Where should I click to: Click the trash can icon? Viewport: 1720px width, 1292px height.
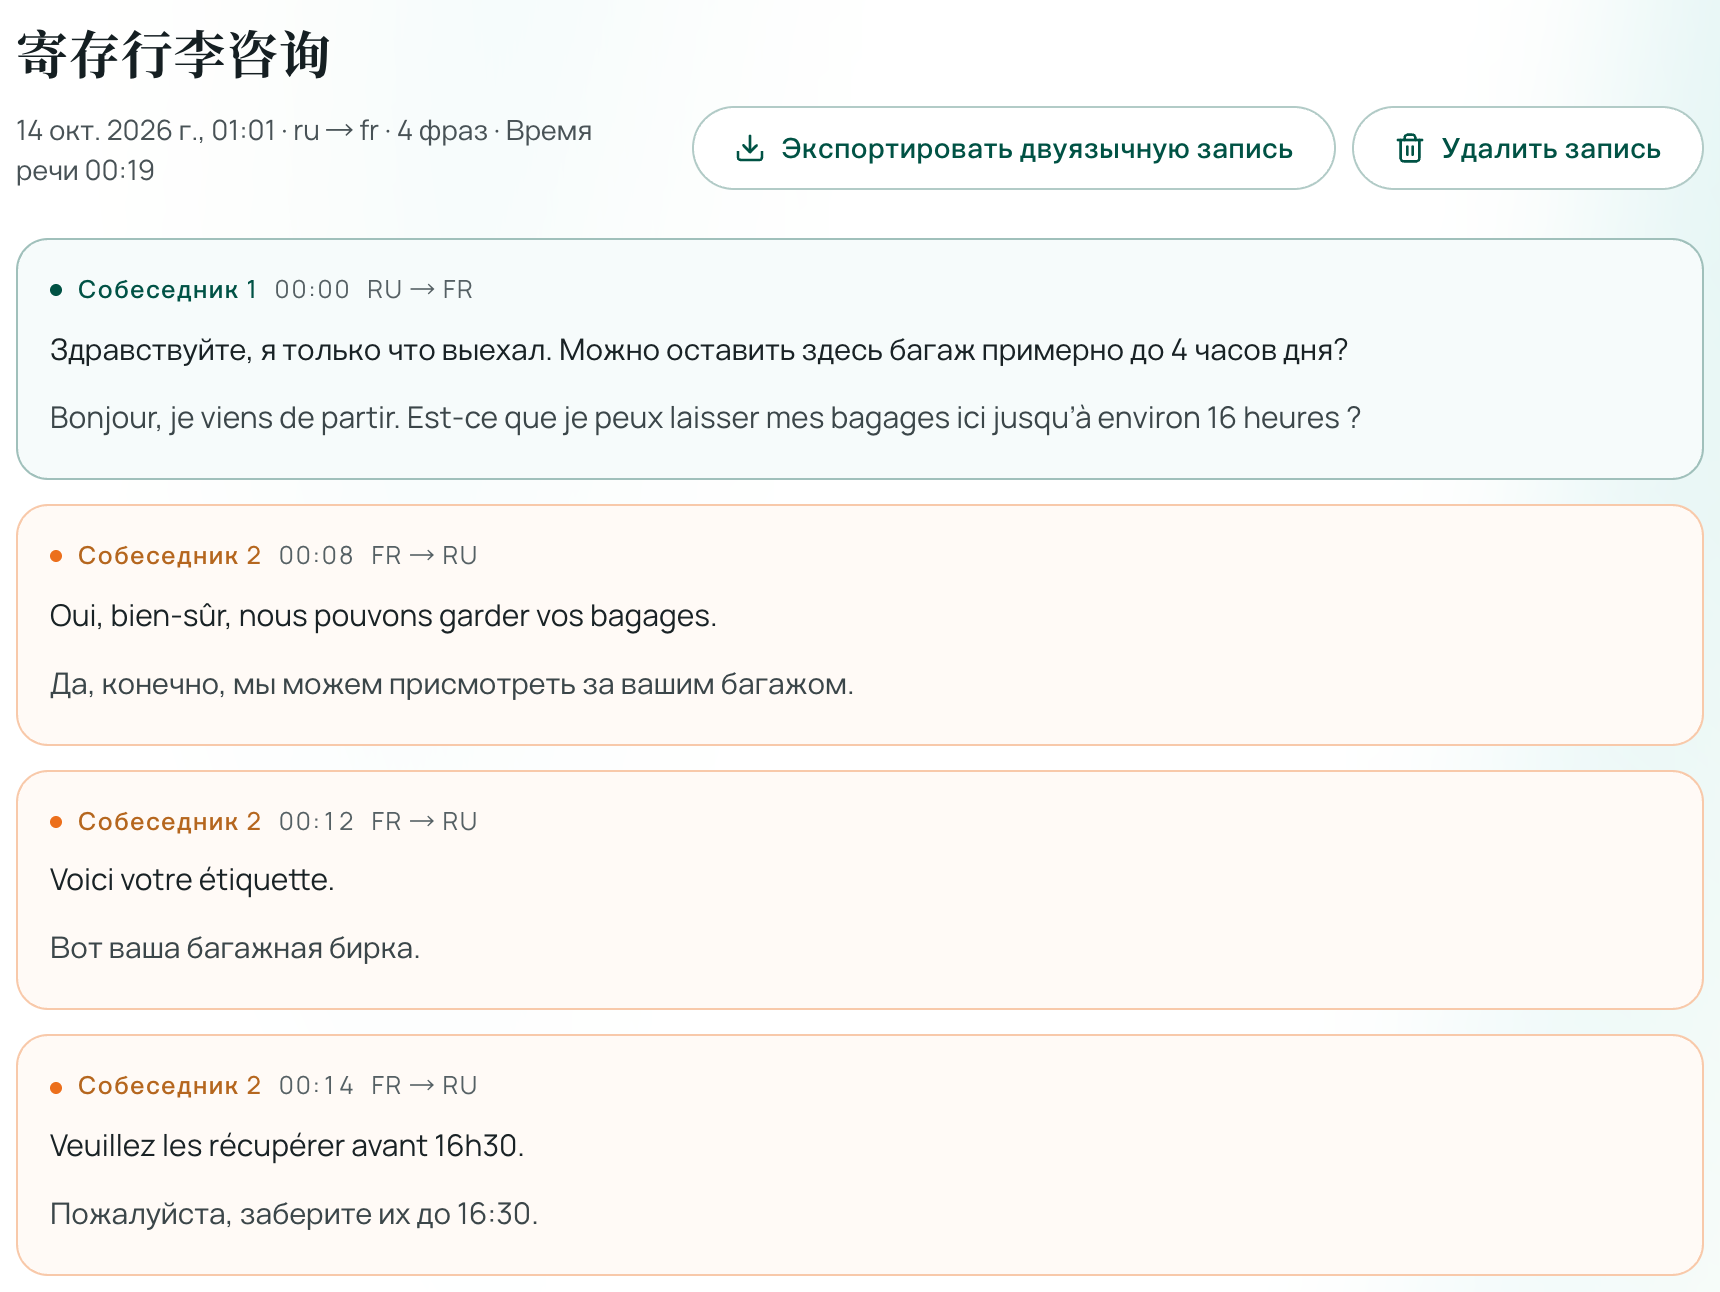pyautogui.click(x=1410, y=148)
